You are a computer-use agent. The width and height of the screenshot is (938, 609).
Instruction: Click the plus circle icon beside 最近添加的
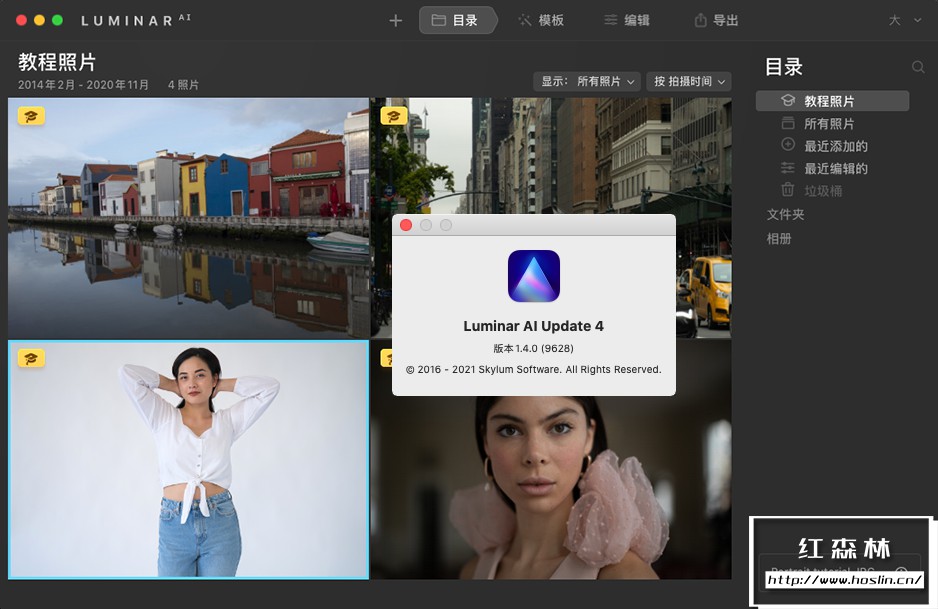pyautogui.click(x=788, y=145)
